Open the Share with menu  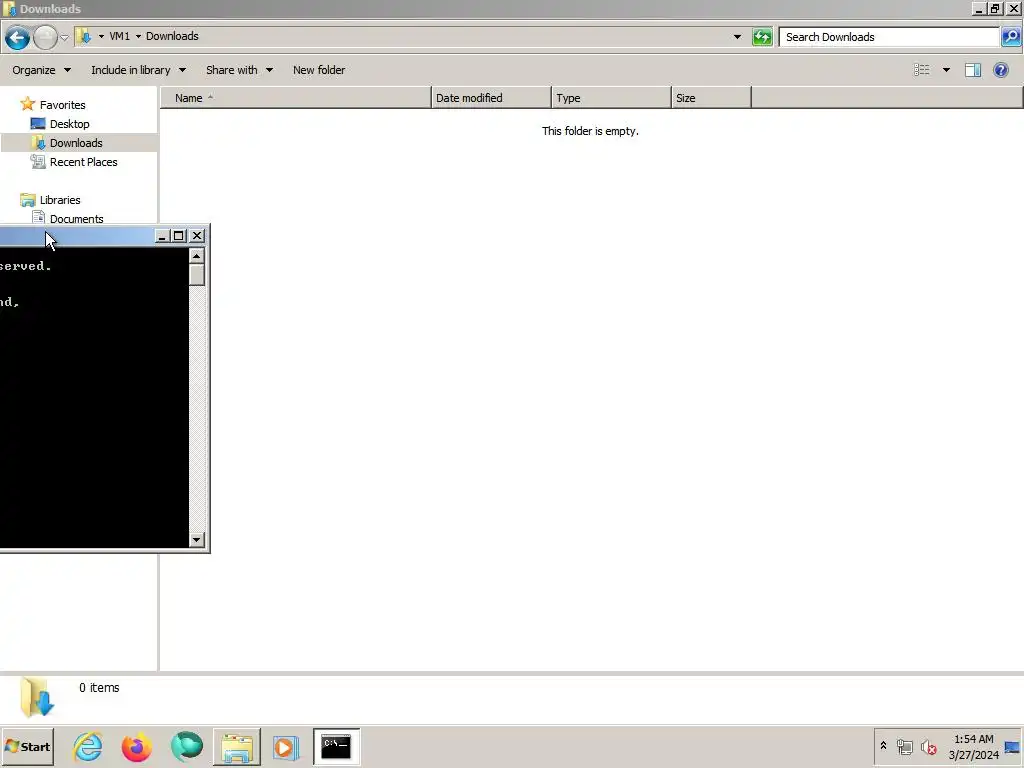239,70
